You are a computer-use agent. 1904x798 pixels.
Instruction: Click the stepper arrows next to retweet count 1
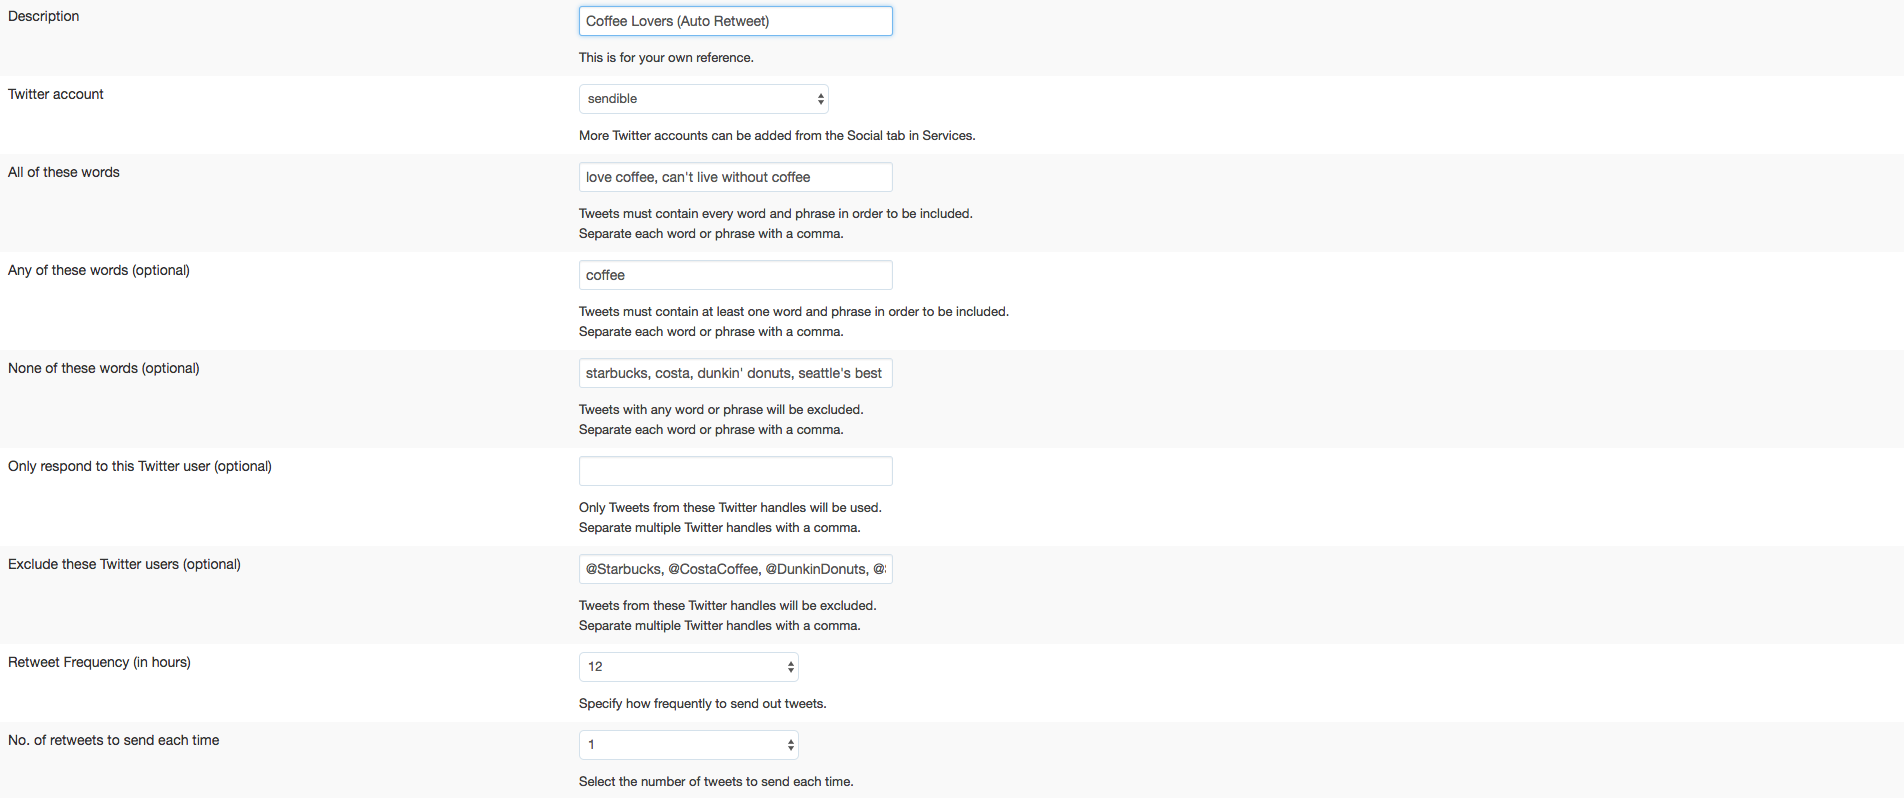789,744
